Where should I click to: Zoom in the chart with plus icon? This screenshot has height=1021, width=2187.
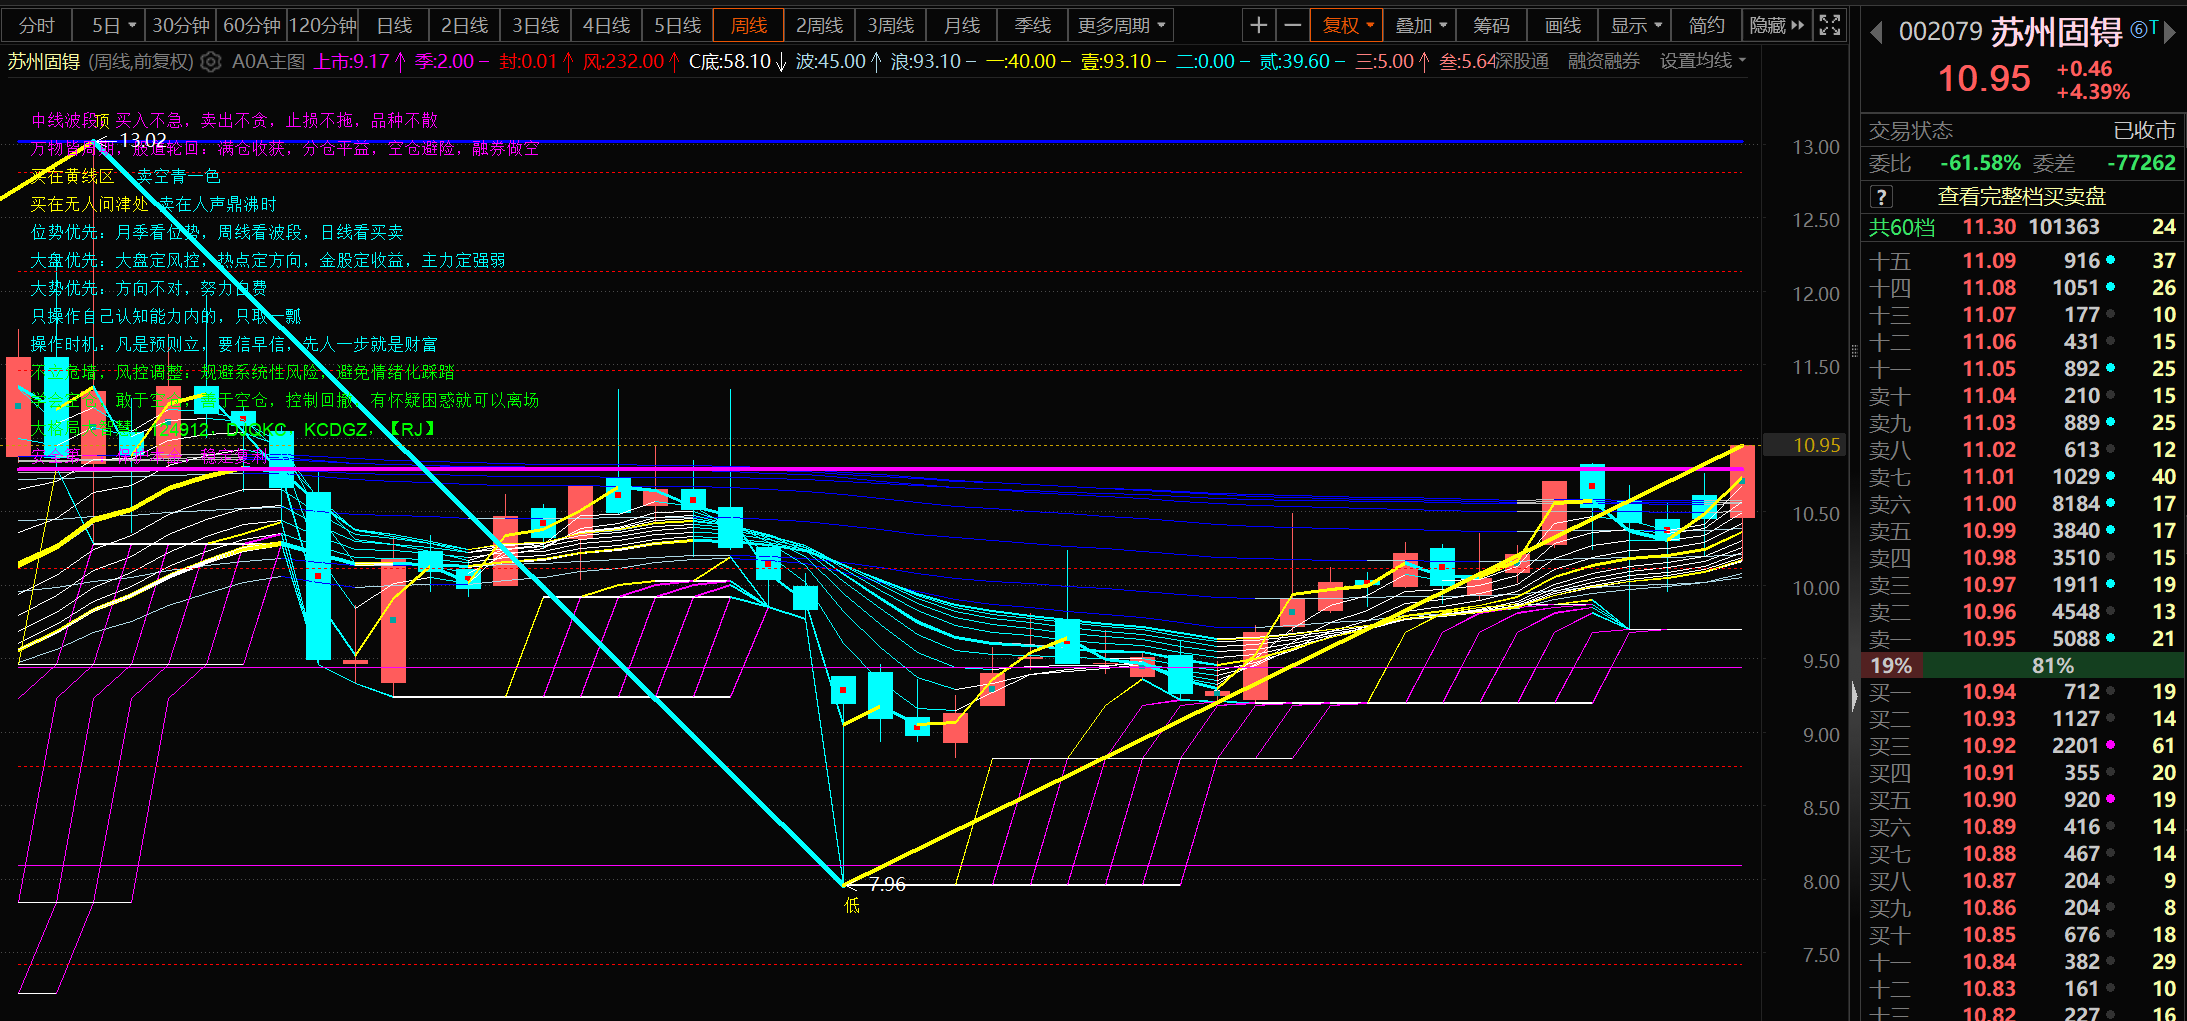click(1258, 25)
